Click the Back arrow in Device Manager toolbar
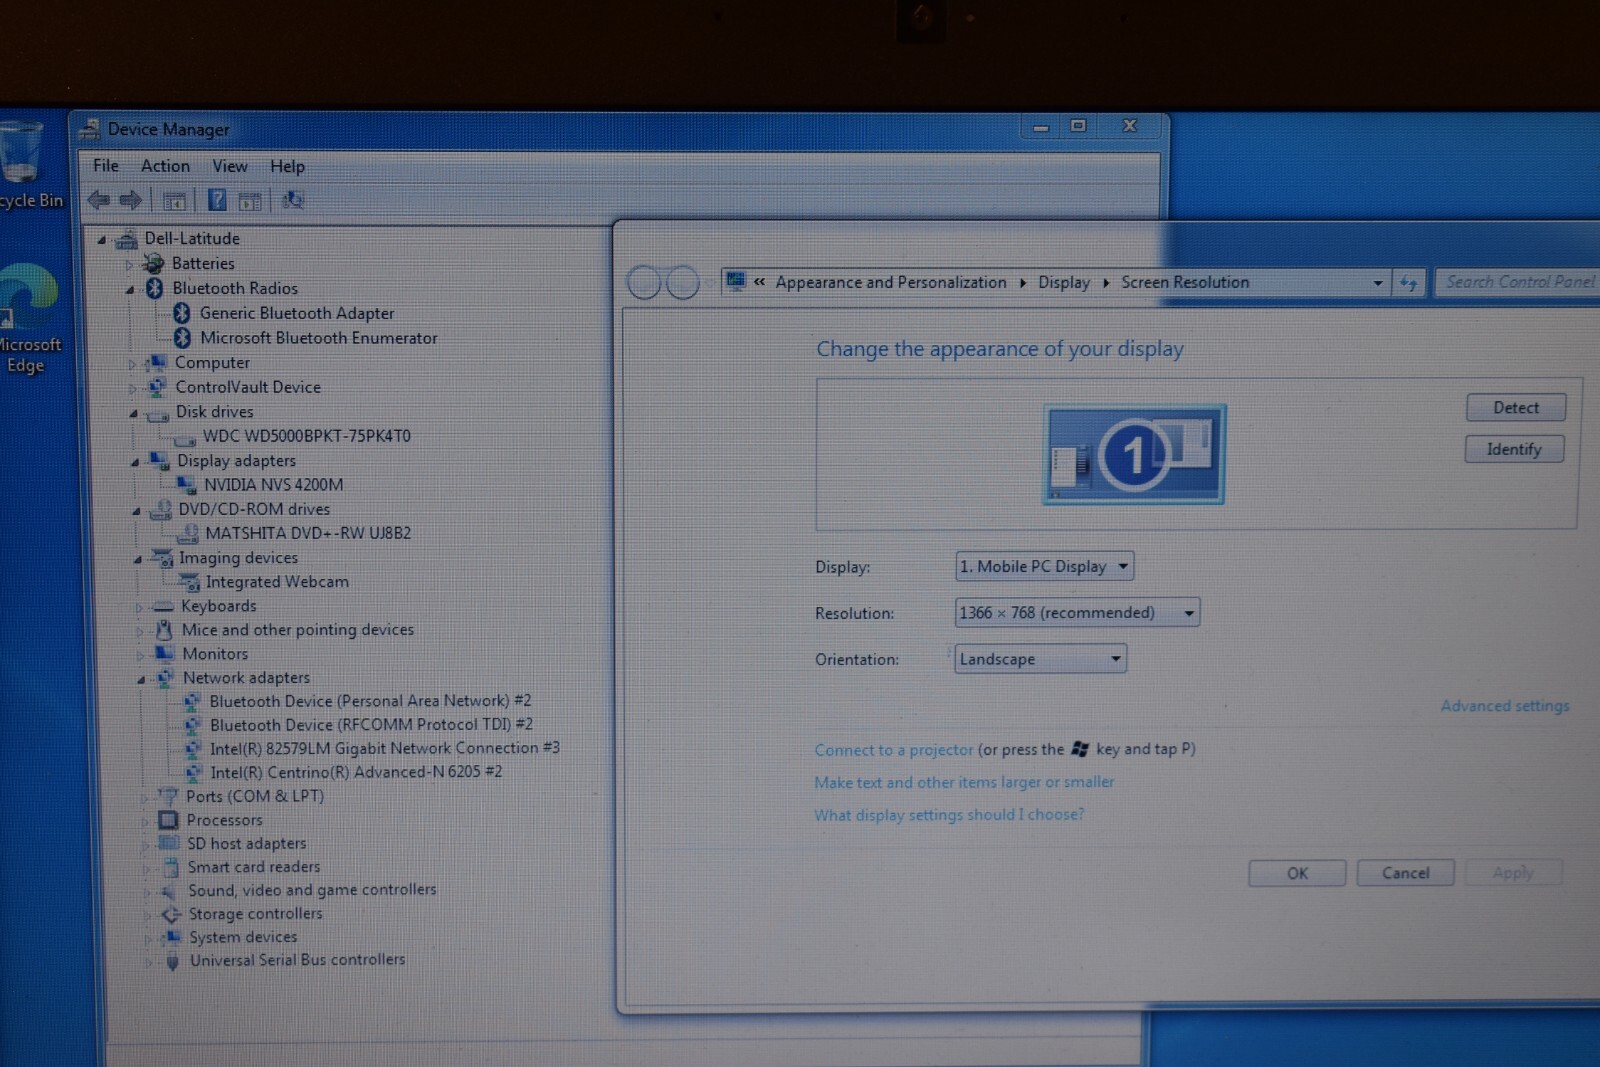Viewport: 1600px width, 1067px height. (x=98, y=200)
